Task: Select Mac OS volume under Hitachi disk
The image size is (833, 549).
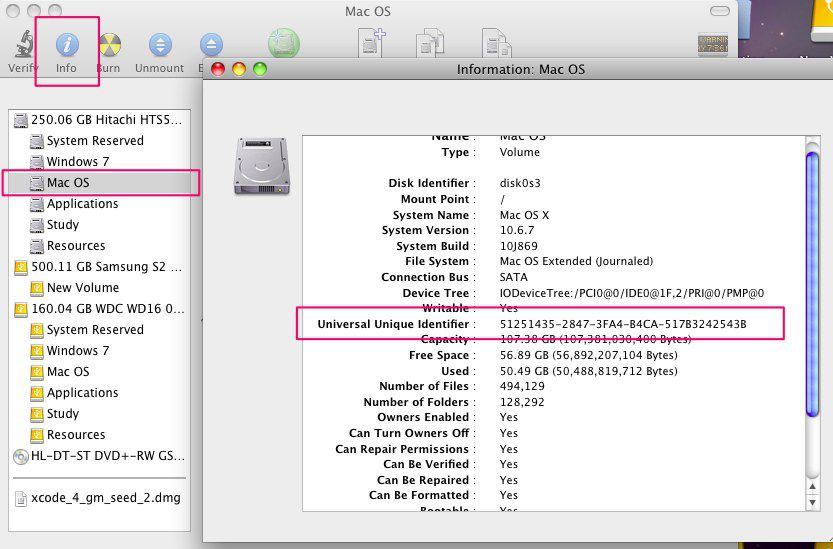Action: tap(101, 183)
